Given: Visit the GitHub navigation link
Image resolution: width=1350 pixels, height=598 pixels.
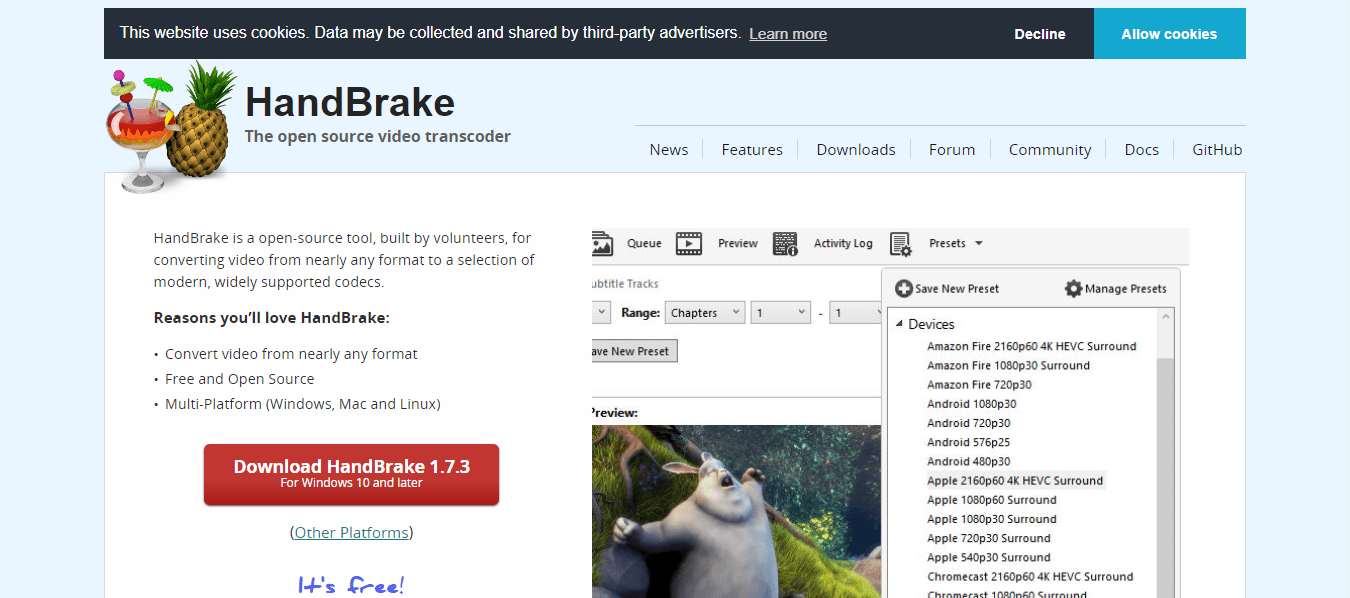Looking at the screenshot, I should [x=1217, y=150].
